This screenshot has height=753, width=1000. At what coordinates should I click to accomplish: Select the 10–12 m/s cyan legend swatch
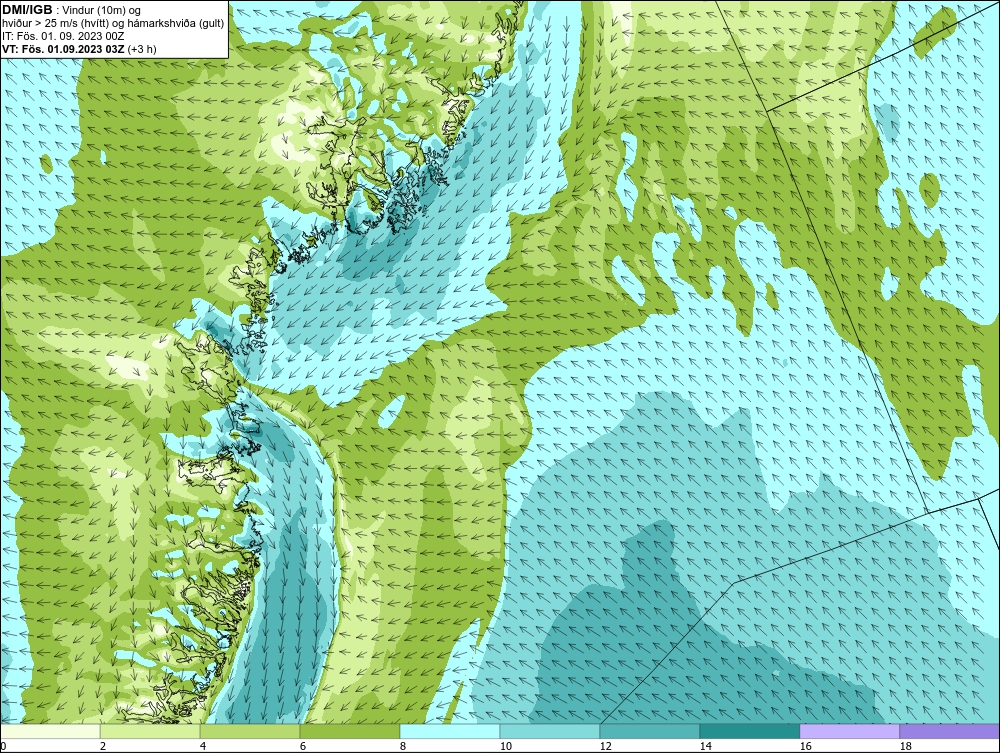550,731
